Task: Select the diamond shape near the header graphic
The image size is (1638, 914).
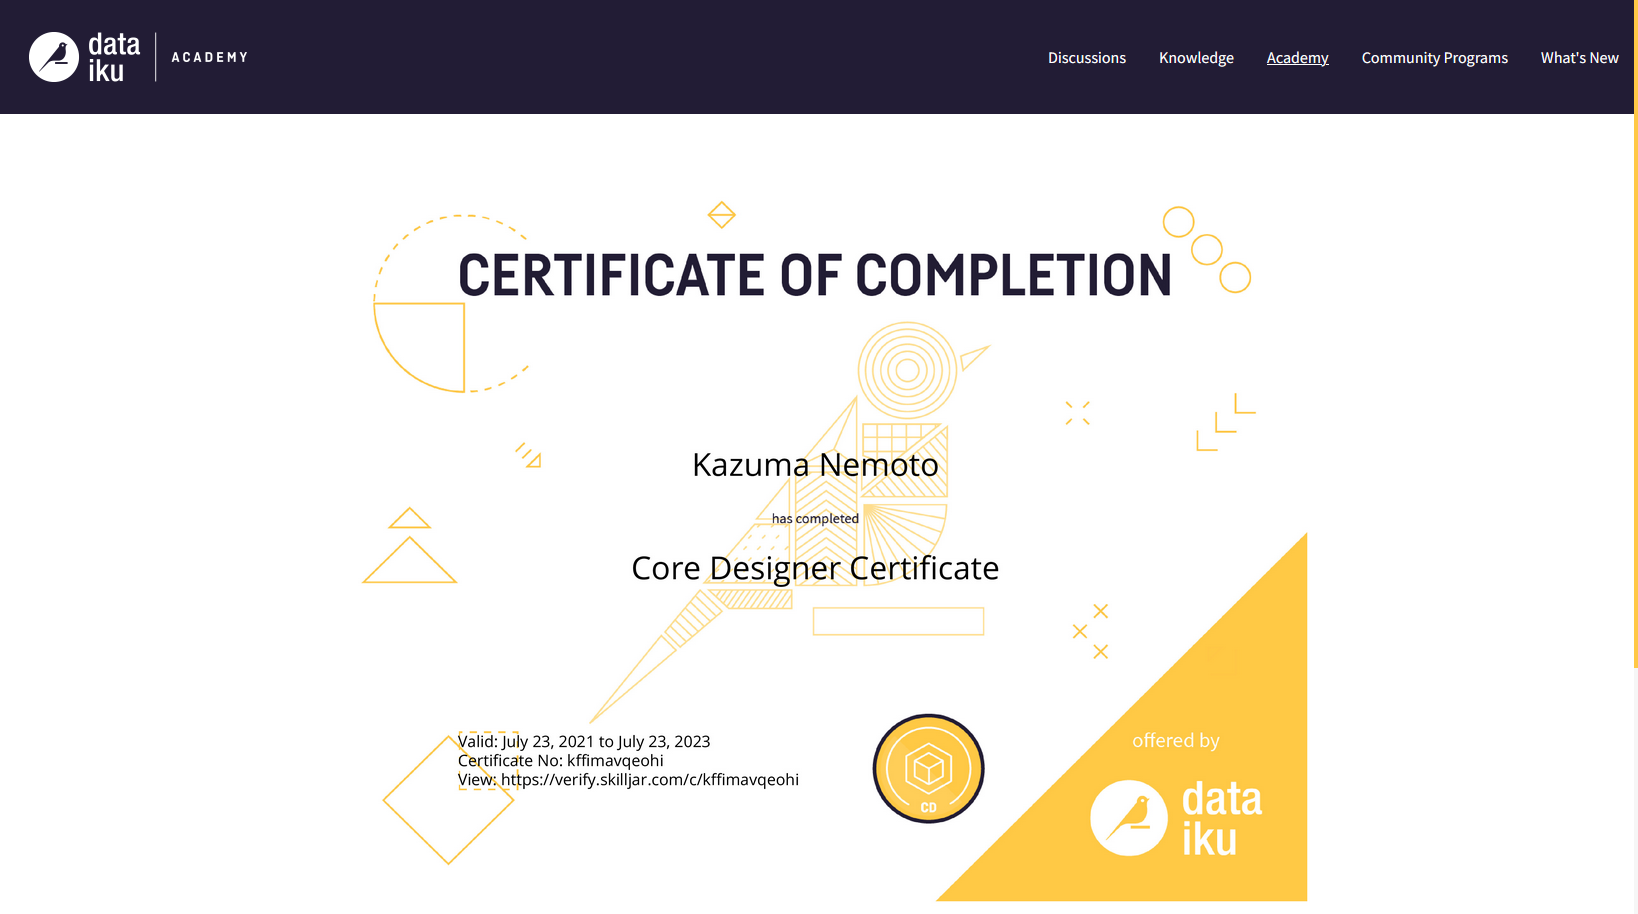Action: [x=721, y=214]
